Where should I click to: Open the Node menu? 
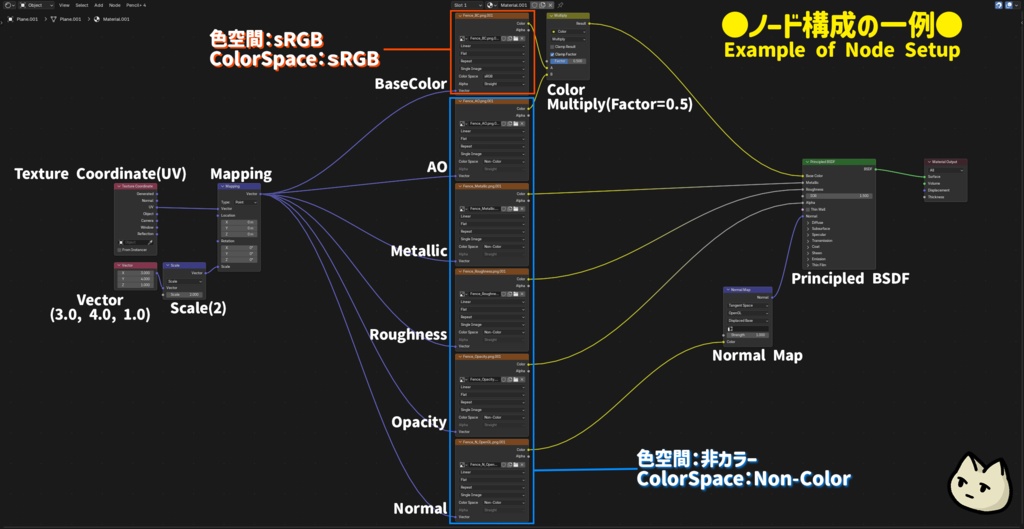pos(114,5)
